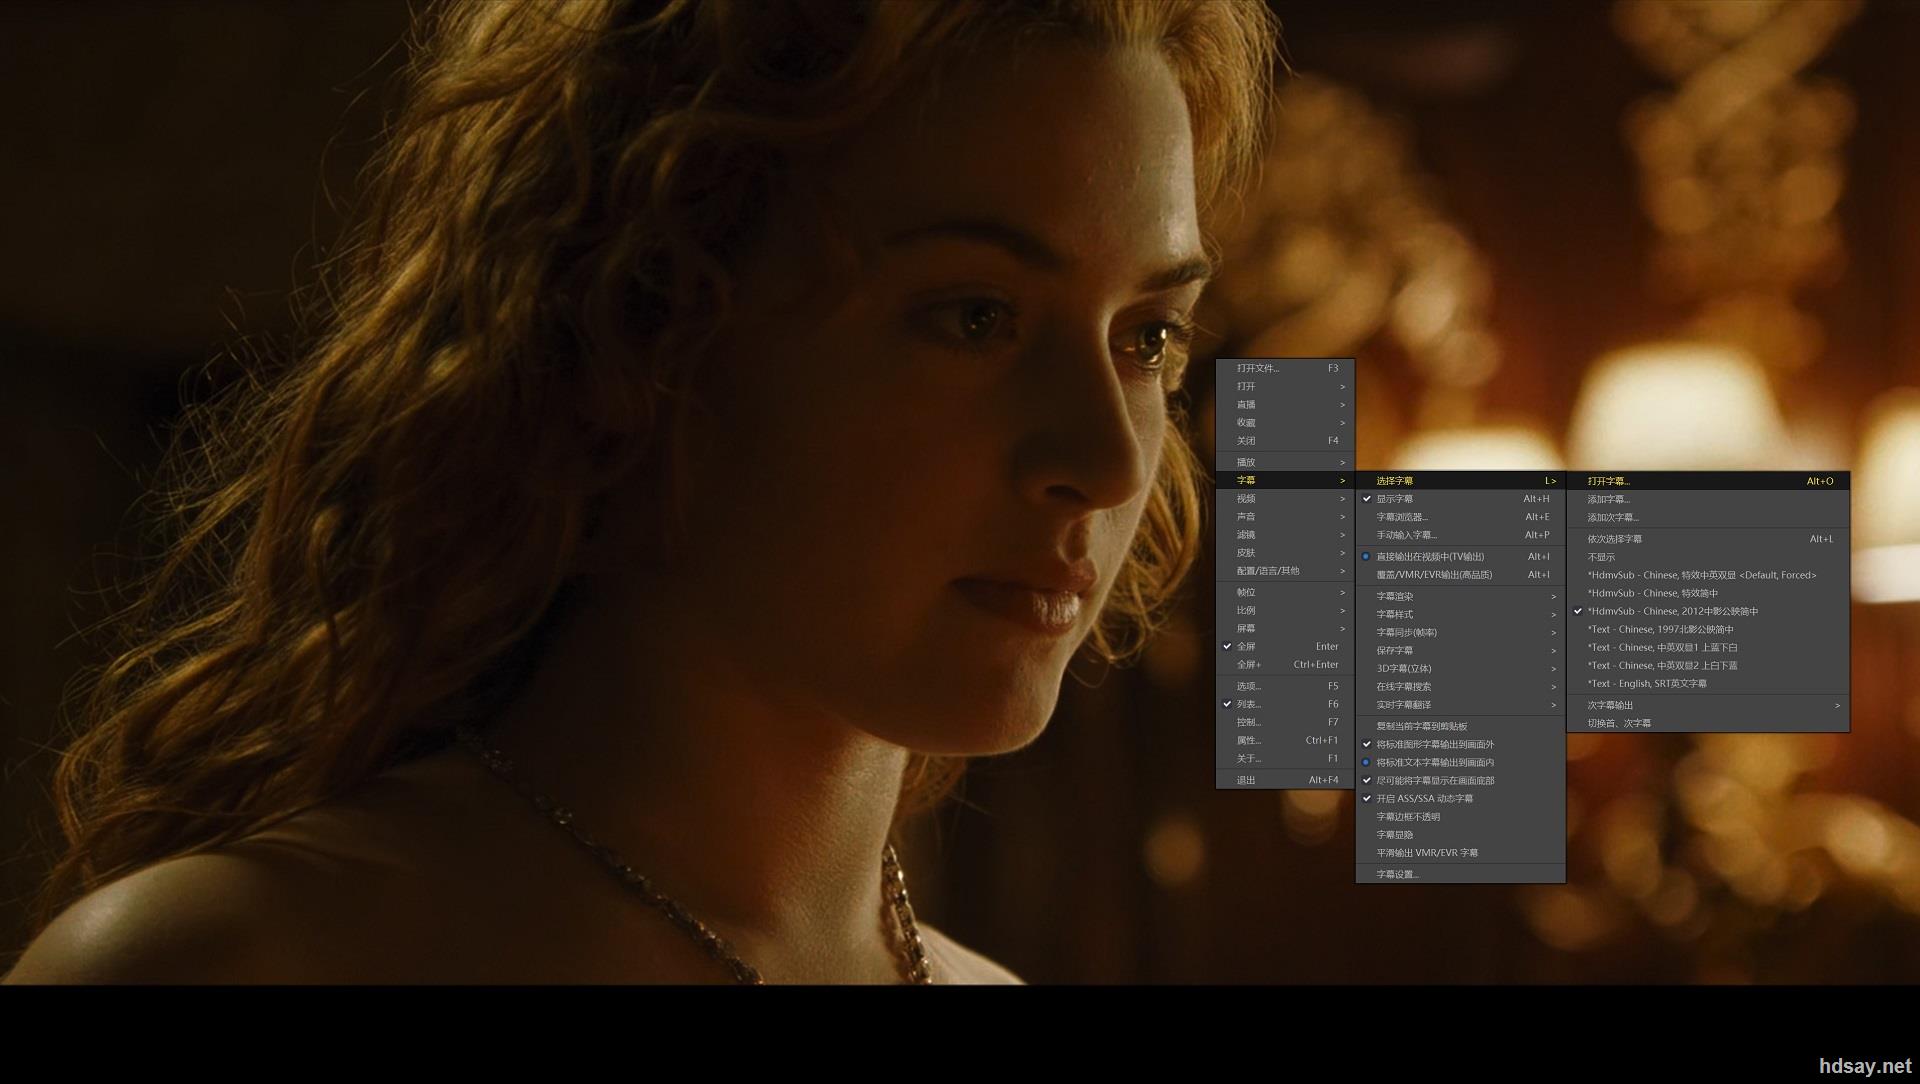Open 选项... (F5) preferences
1920x1084 pixels.
1285,686
